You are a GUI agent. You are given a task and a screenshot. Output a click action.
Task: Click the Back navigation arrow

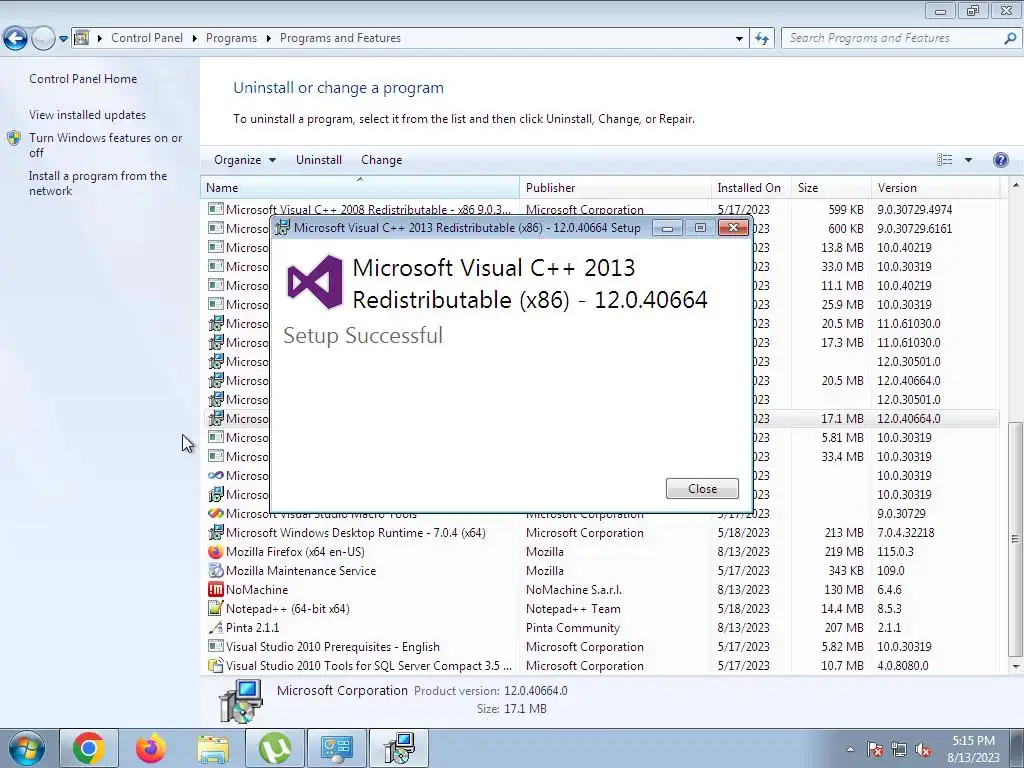pos(15,39)
